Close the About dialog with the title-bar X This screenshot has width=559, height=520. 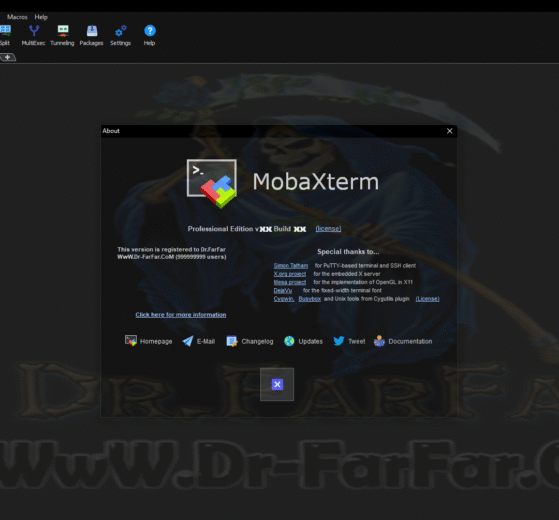tap(450, 131)
